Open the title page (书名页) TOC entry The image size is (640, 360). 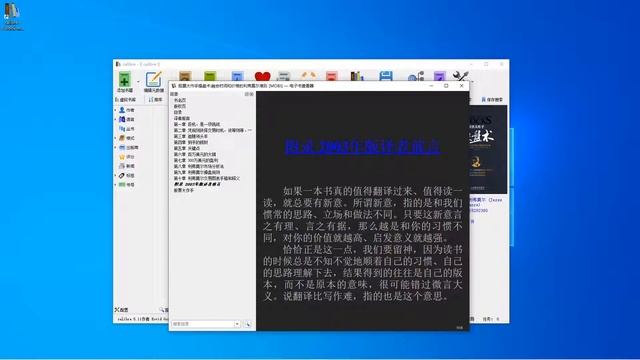(180, 100)
